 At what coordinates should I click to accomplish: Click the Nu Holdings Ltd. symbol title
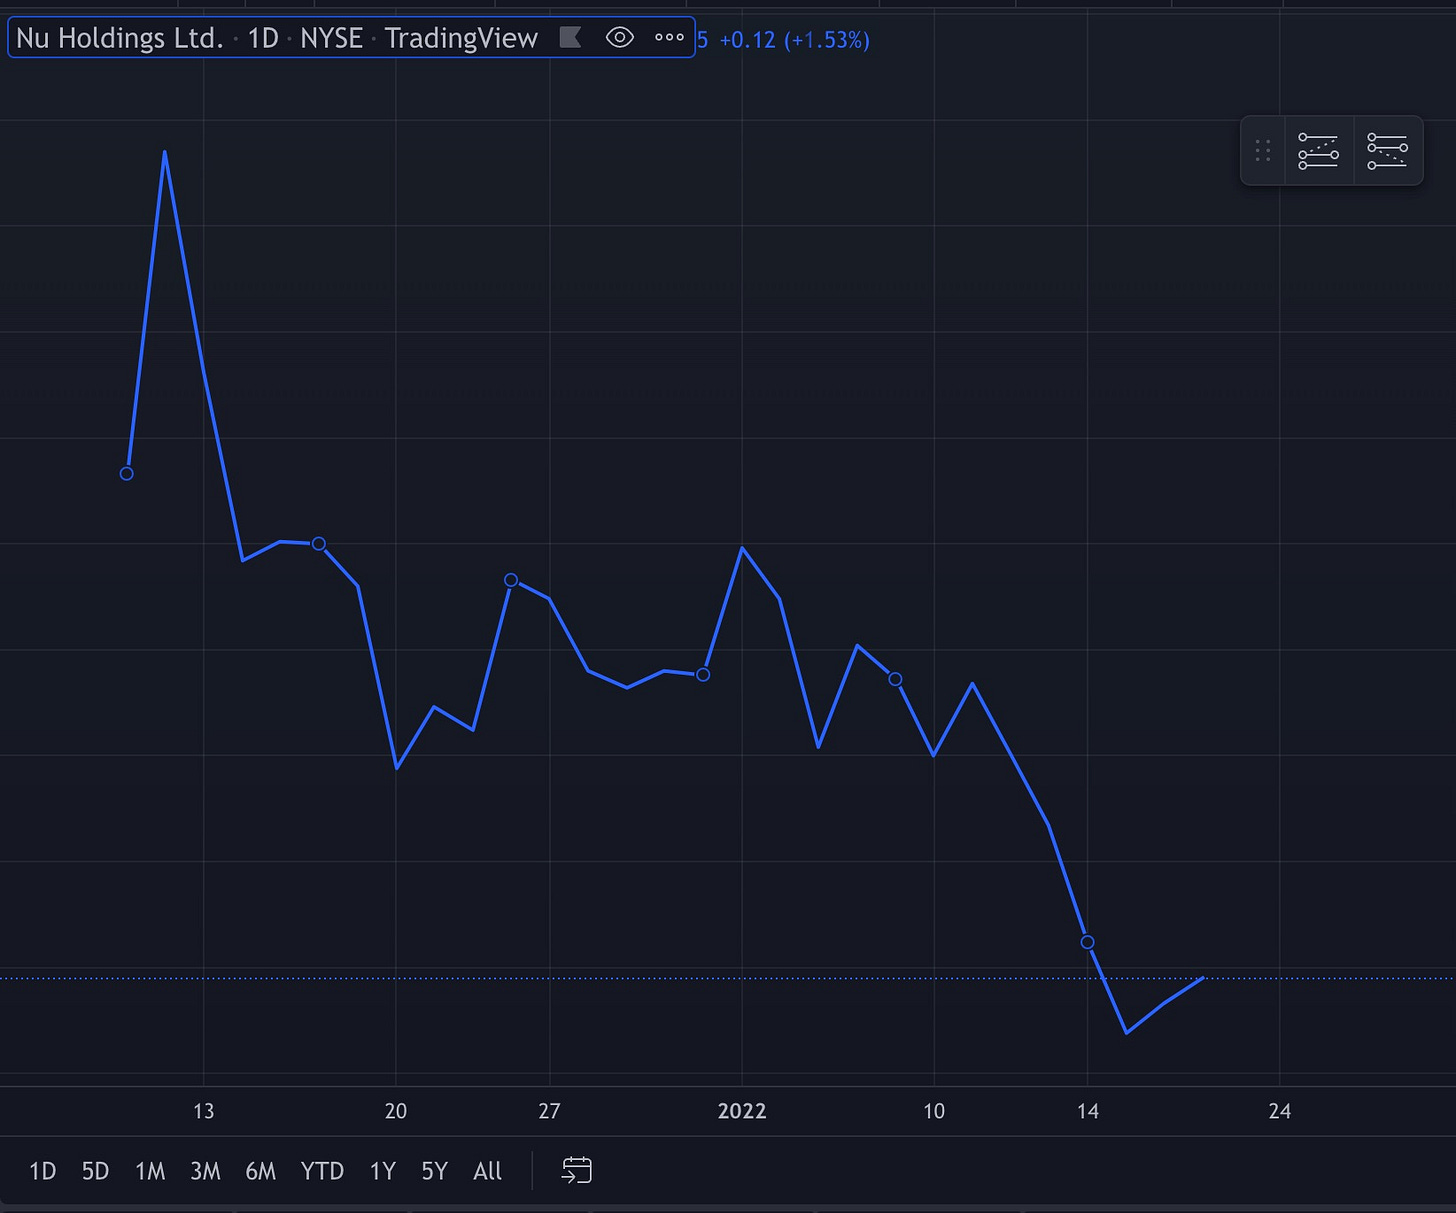[x=119, y=38]
